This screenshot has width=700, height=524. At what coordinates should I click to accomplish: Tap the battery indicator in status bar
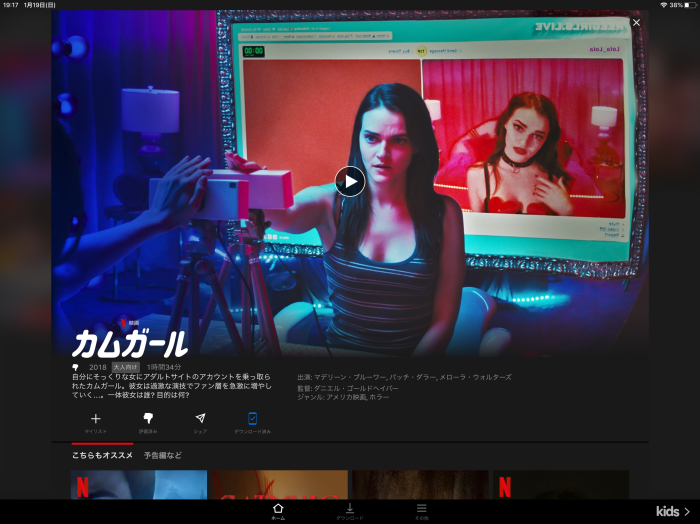coord(691,5)
